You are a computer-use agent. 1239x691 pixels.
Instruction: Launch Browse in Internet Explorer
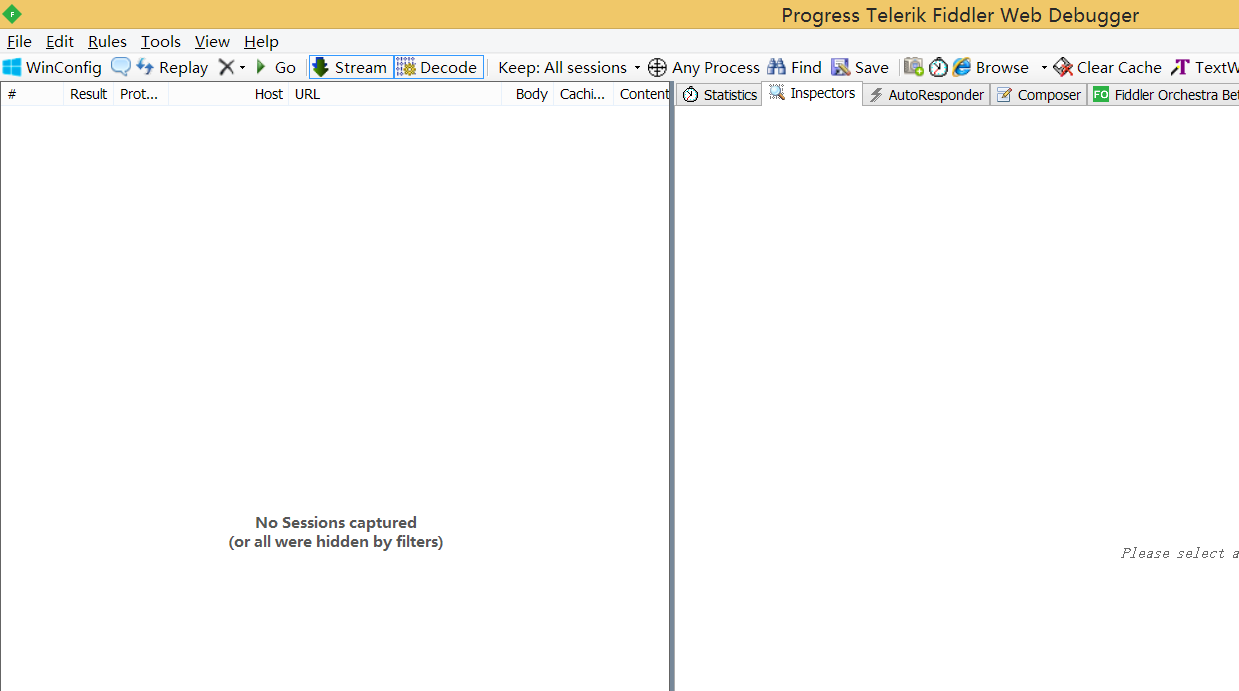[991, 67]
